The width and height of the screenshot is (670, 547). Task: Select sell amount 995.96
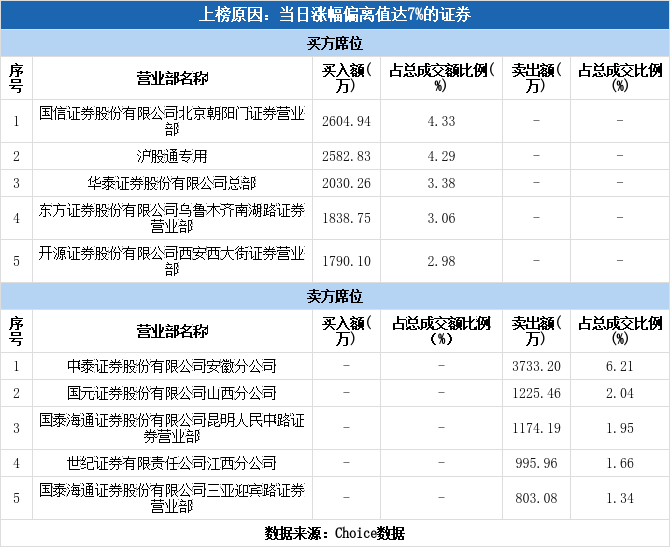536,463
